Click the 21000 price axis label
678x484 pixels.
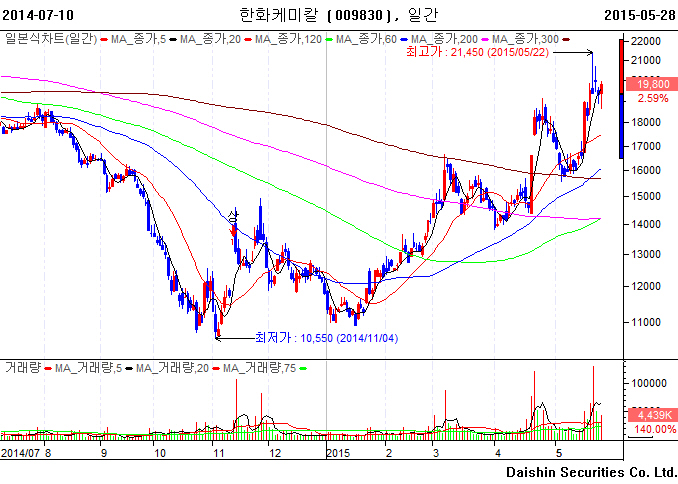(x=646, y=61)
